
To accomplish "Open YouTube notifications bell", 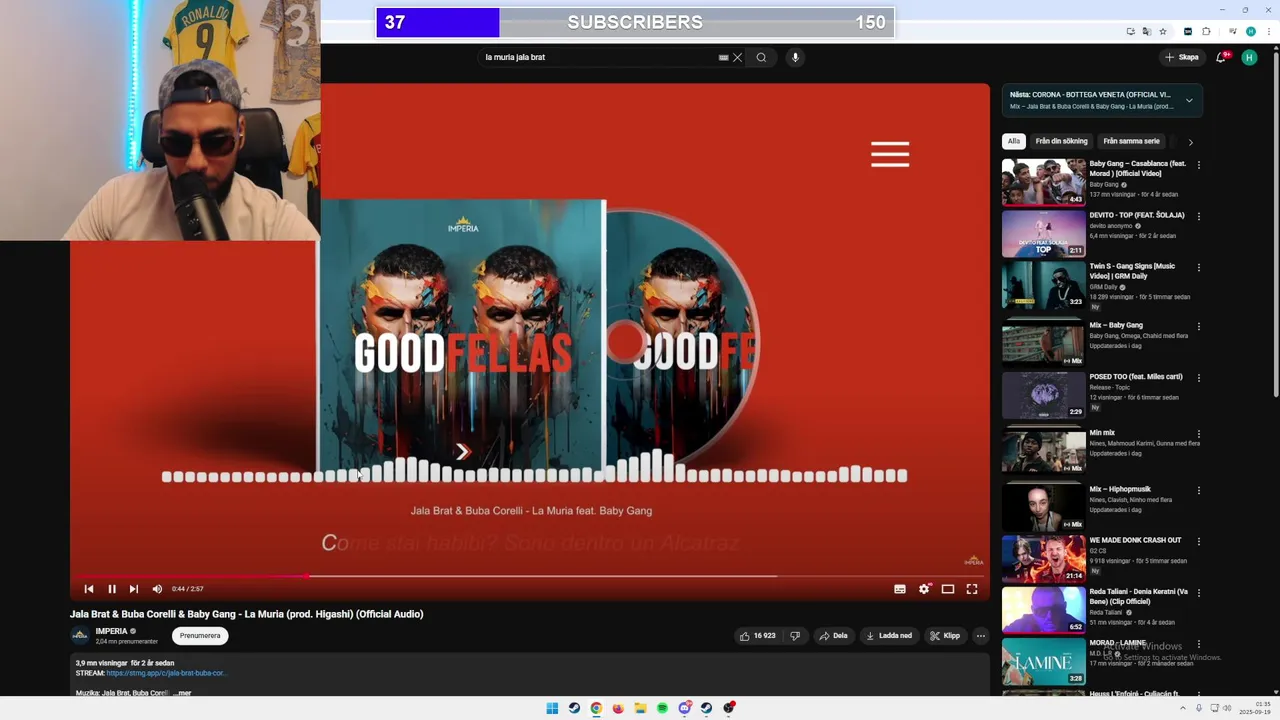I will click(x=1221, y=57).
